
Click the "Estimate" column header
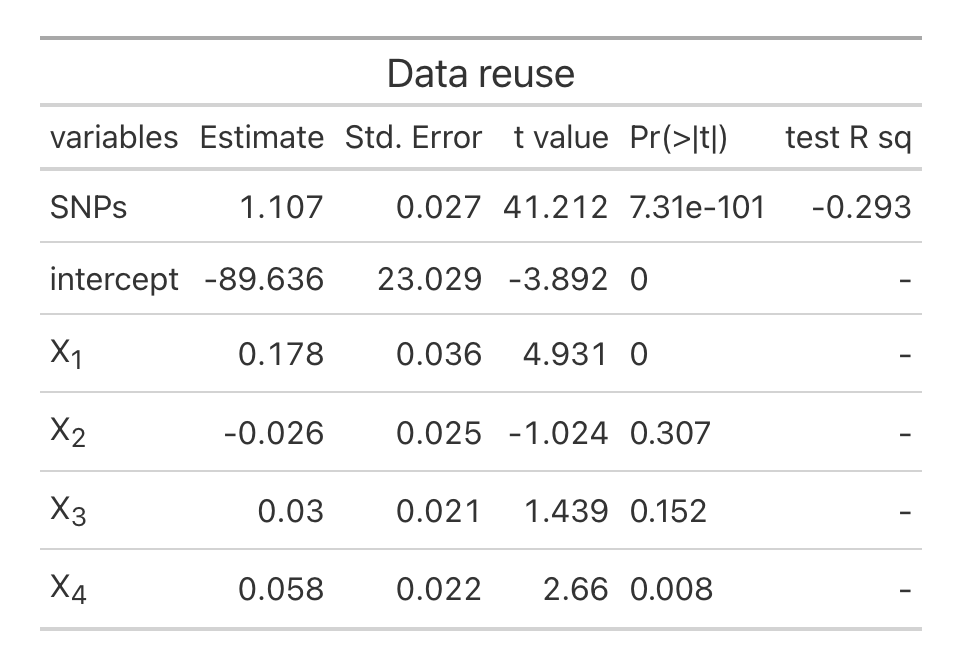[261, 137]
